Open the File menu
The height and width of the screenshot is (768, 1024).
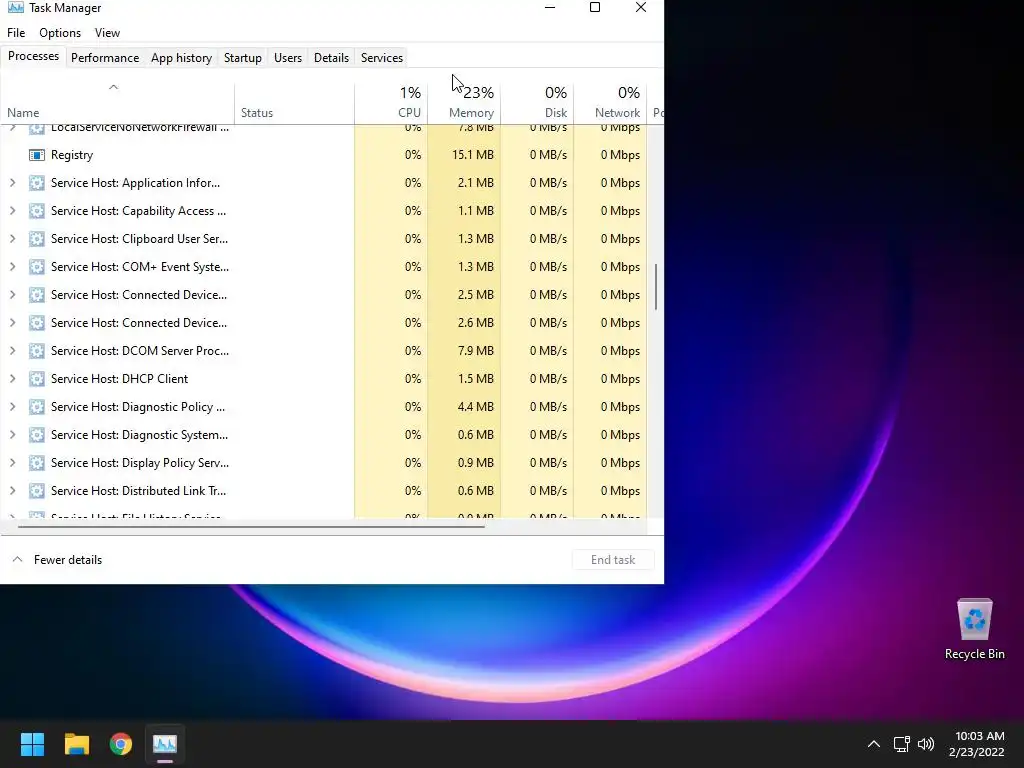pyautogui.click(x=16, y=33)
